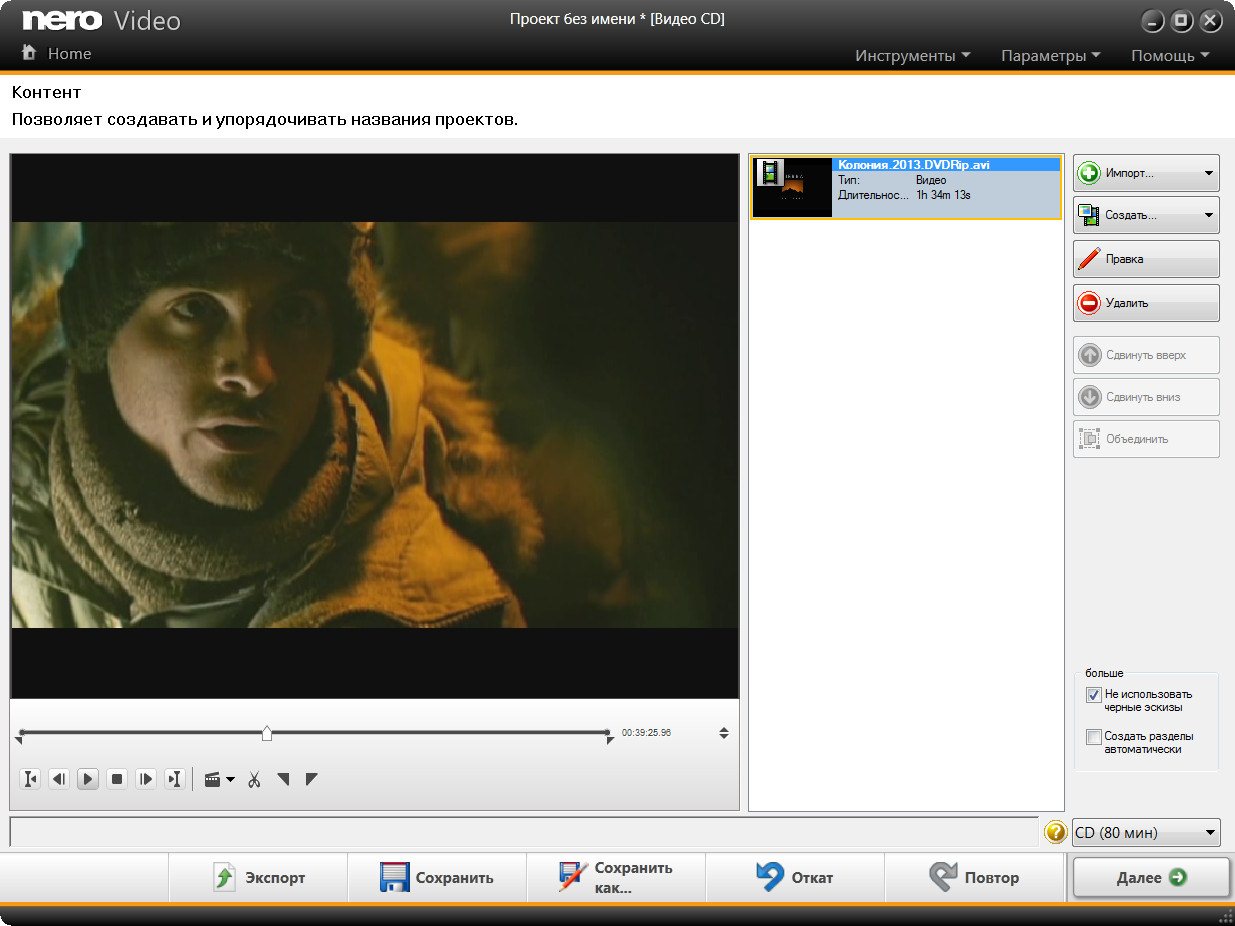1235x926 pixels.
Task: Step back one frame
Action: coord(59,779)
